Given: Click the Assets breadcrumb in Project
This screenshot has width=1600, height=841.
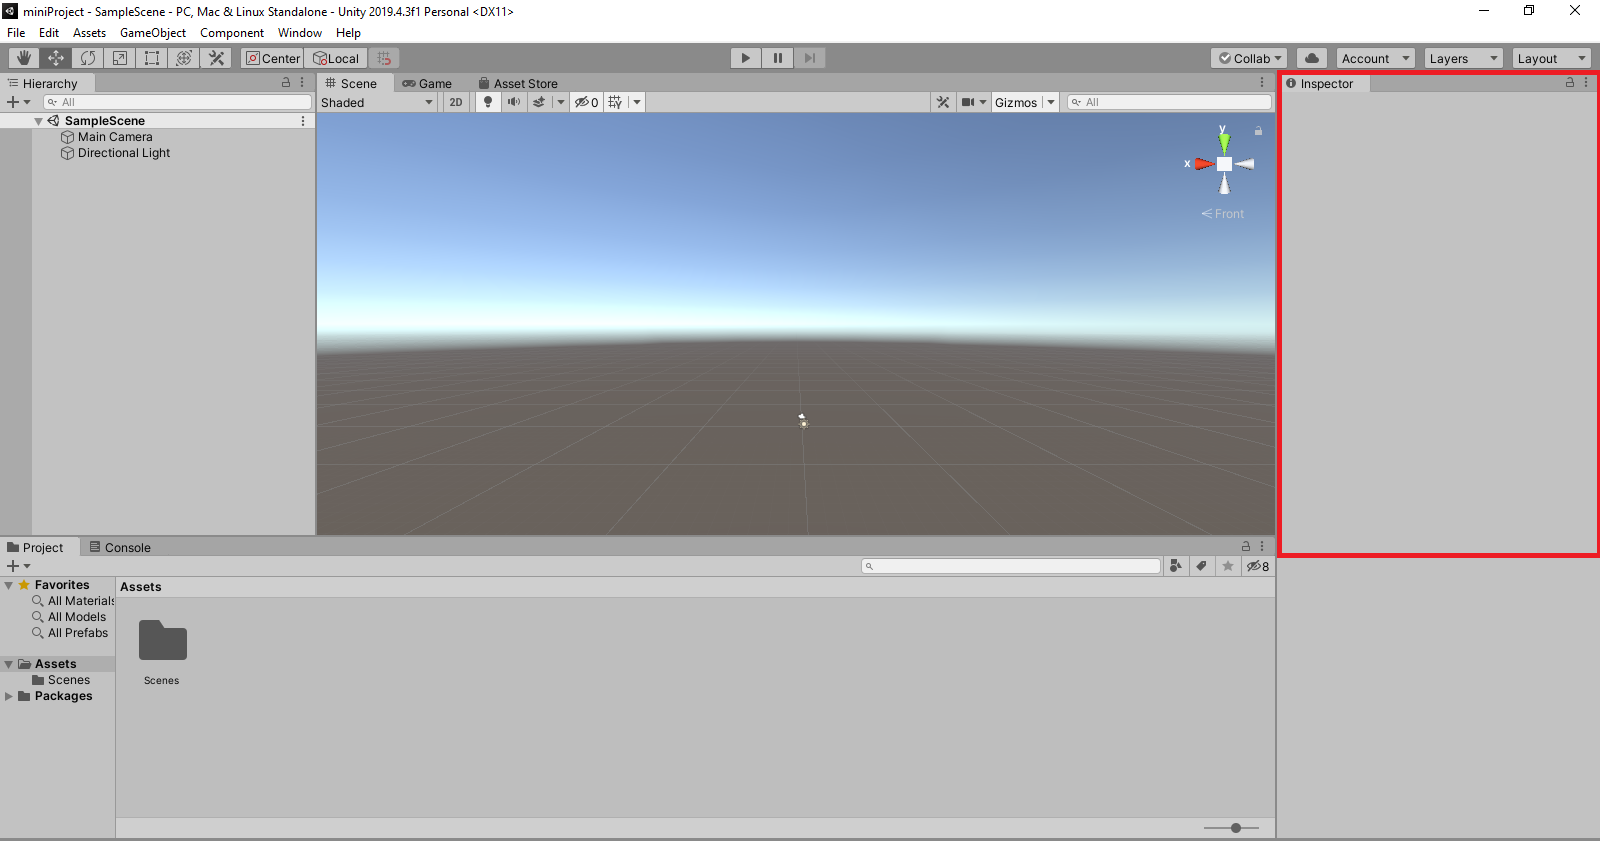Looking at the screenshot, I should [x=141, y=587].
